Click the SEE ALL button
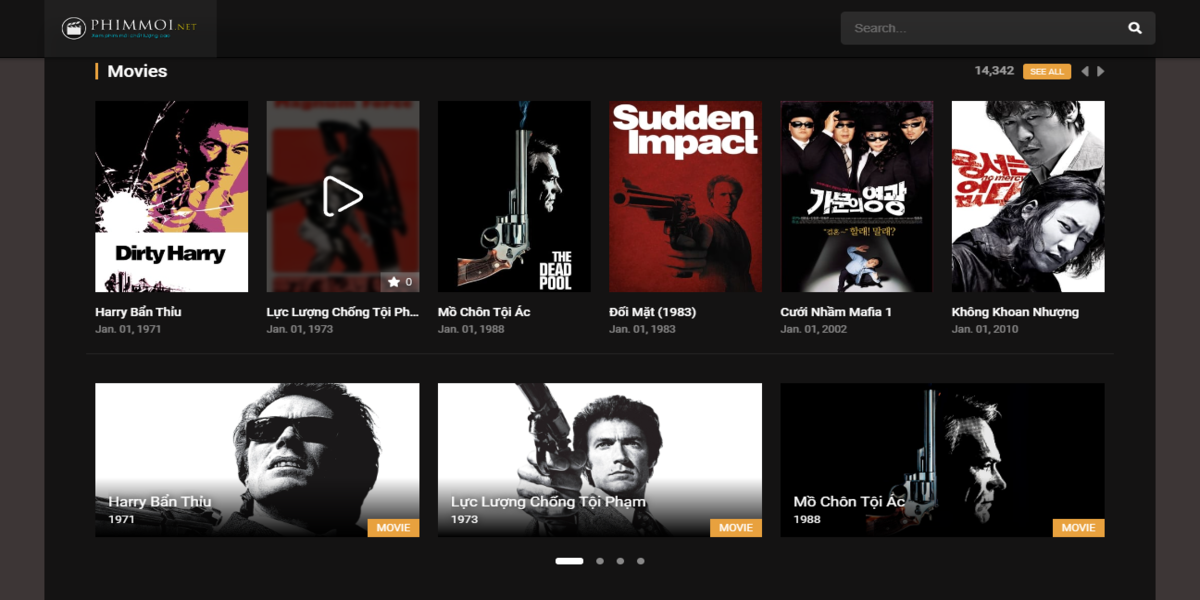 pyautogui.click(x=1046, y=72)
